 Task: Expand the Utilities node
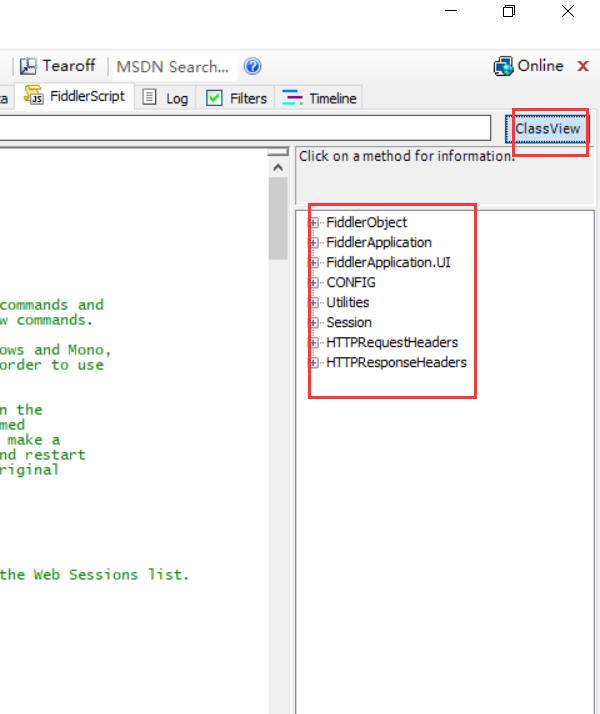pos(314,303)
